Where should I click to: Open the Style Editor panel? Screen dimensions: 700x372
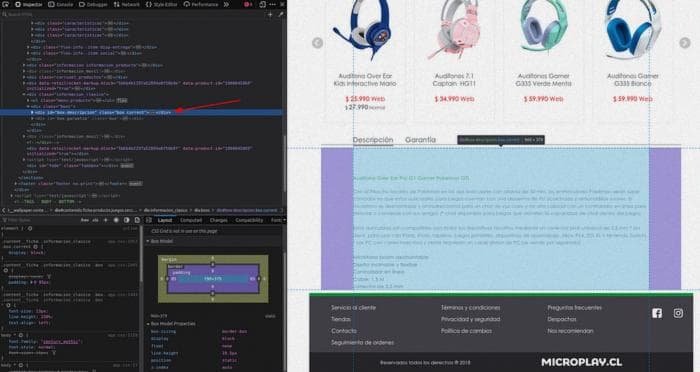pos(162,4)
